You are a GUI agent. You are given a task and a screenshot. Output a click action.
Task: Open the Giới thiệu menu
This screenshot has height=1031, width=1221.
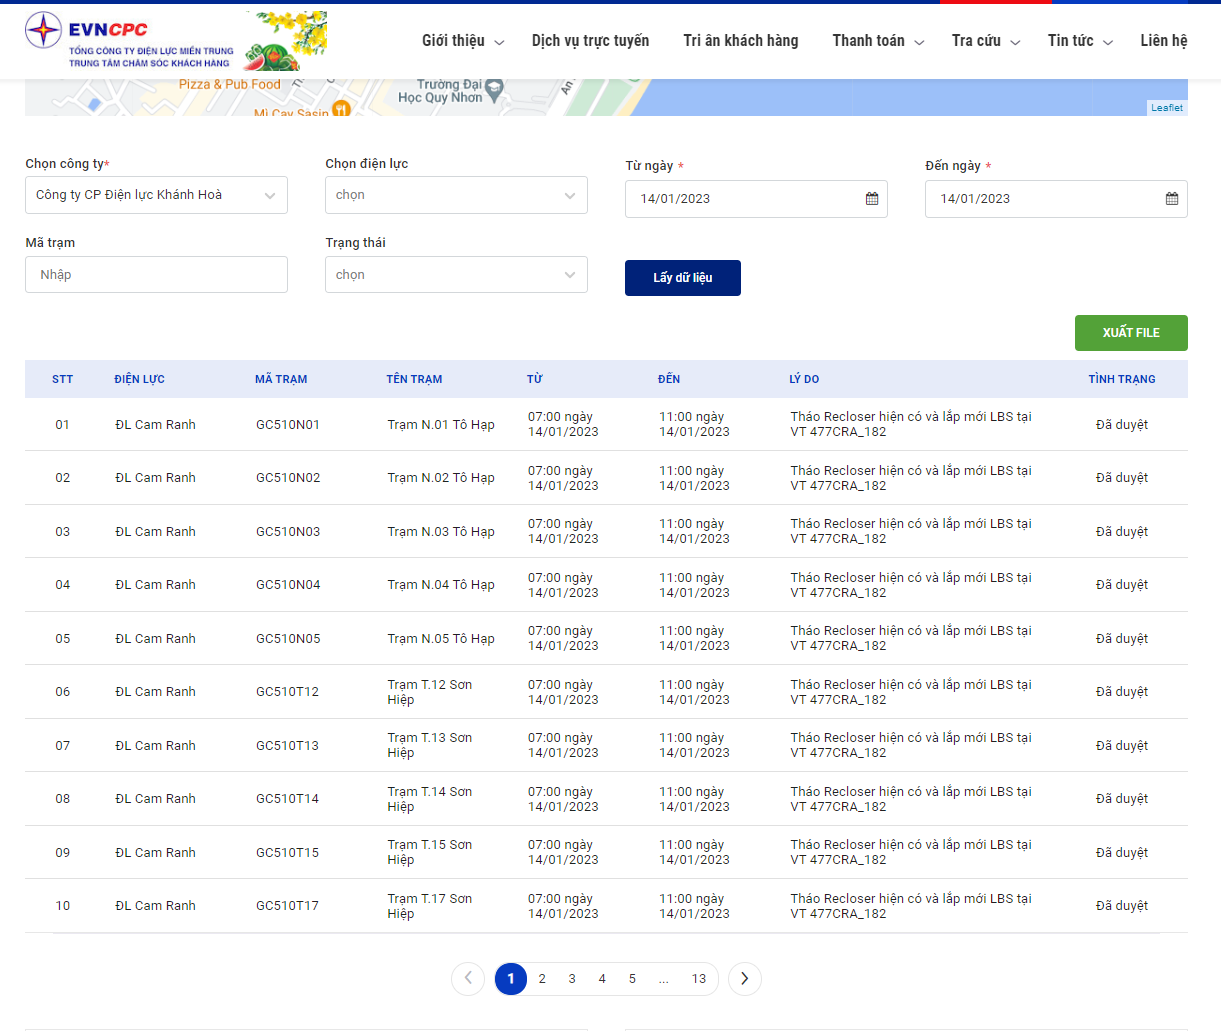click(462, 41)
